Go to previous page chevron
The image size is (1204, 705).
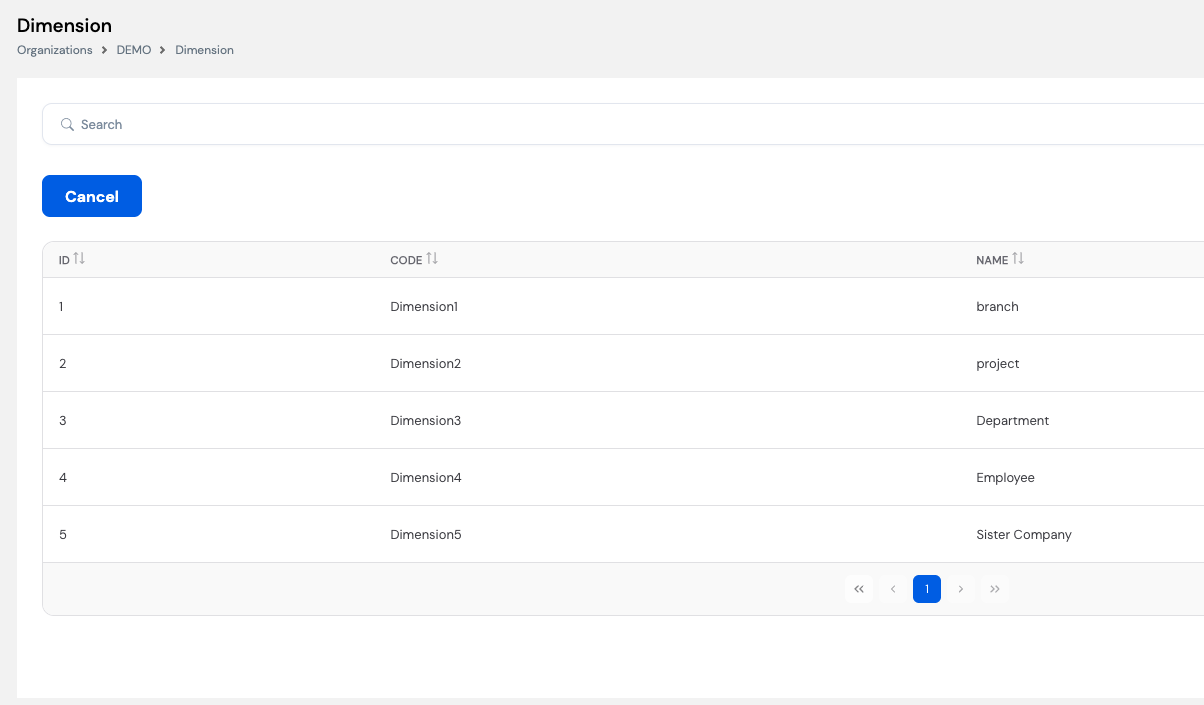893,589
